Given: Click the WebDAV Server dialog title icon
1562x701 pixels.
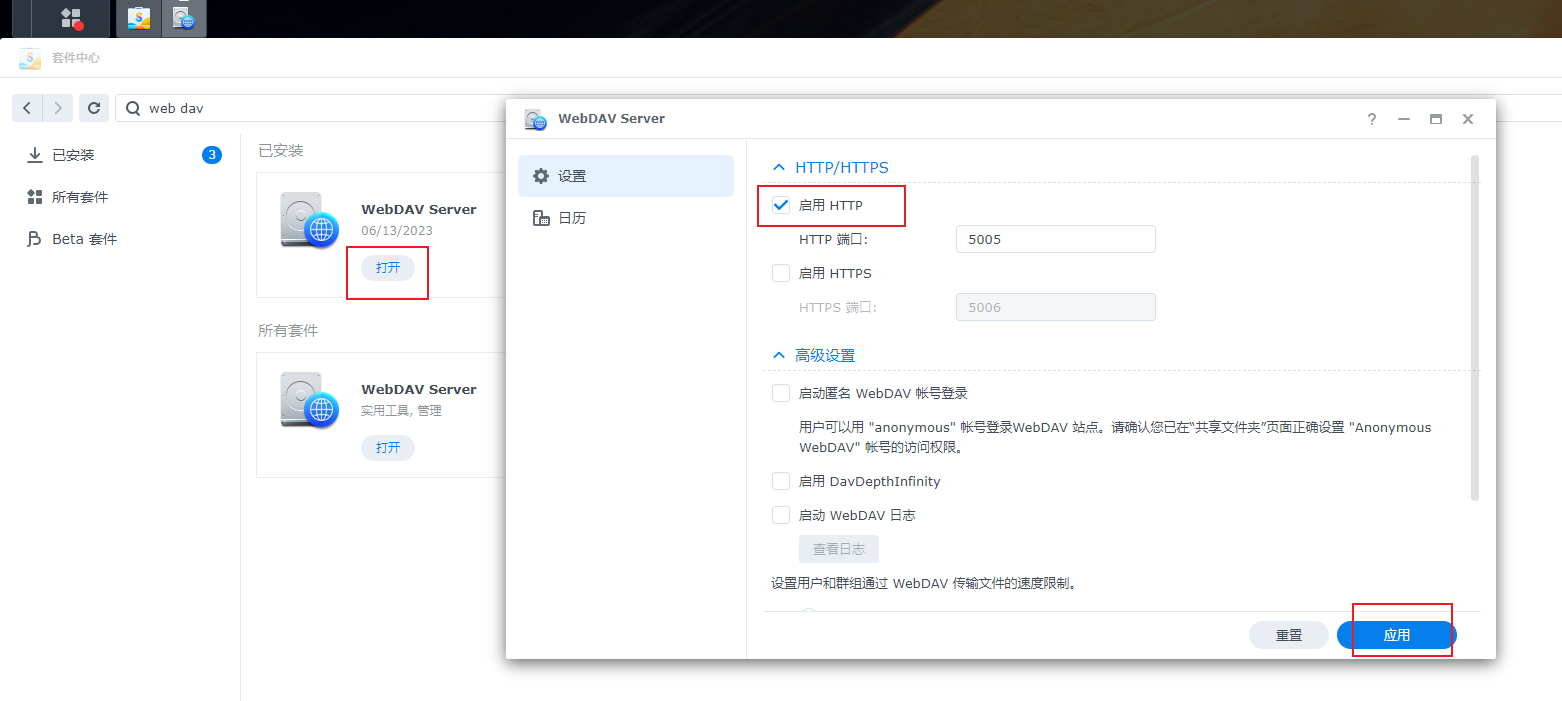Looking at the screenshot, I should (536, 119).
